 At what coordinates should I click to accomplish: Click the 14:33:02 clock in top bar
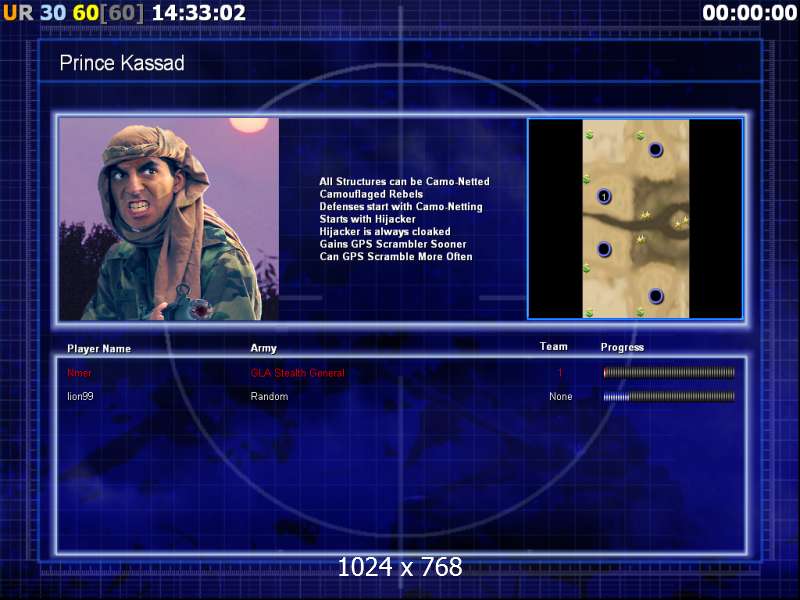[x=198, y=13]
